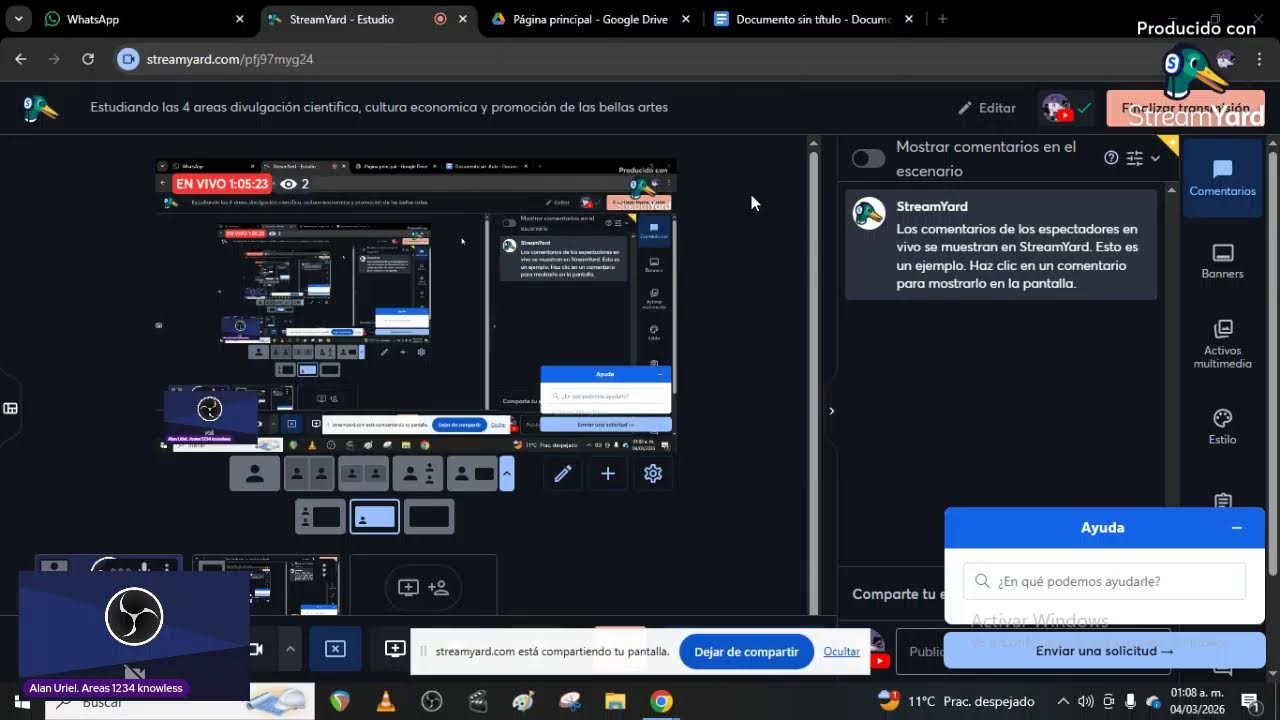
Task: Click the help search field ¿En qué podemos ayudarle?
Action: pos(1105,581)
